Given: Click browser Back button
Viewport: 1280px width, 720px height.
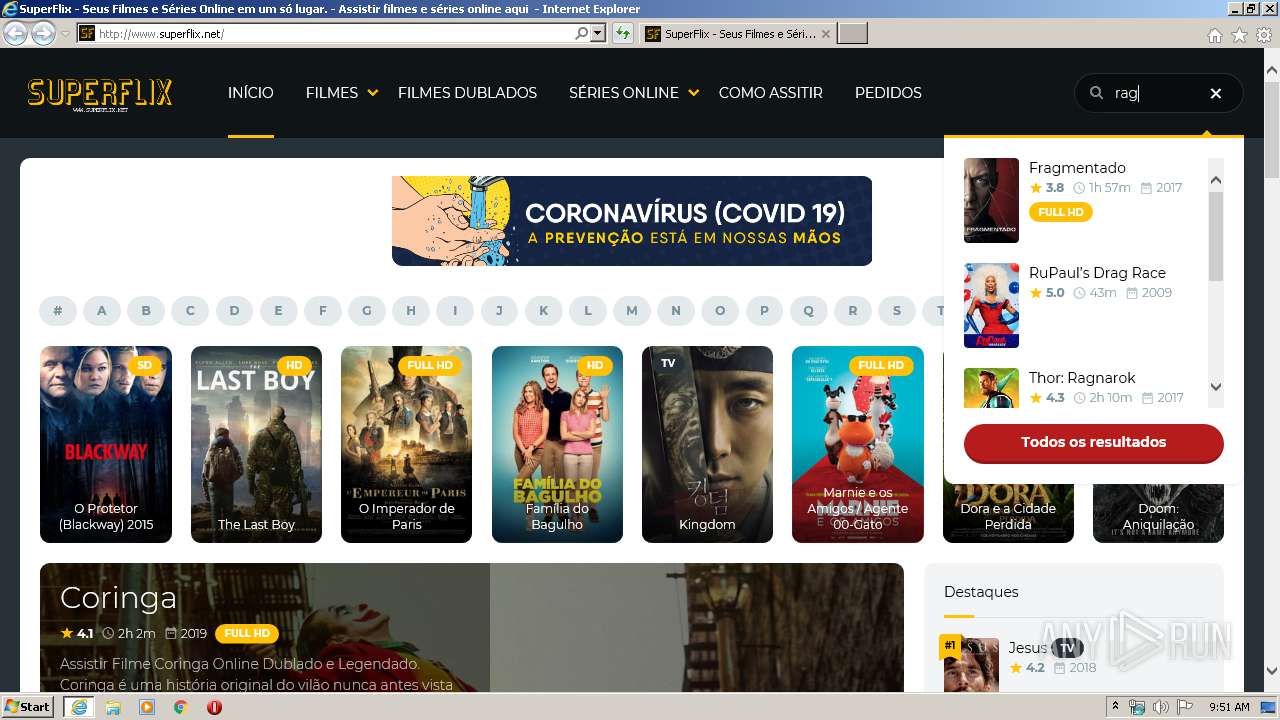Looking at the screenshot, I should pyautogui.click(x=16, y=33).
